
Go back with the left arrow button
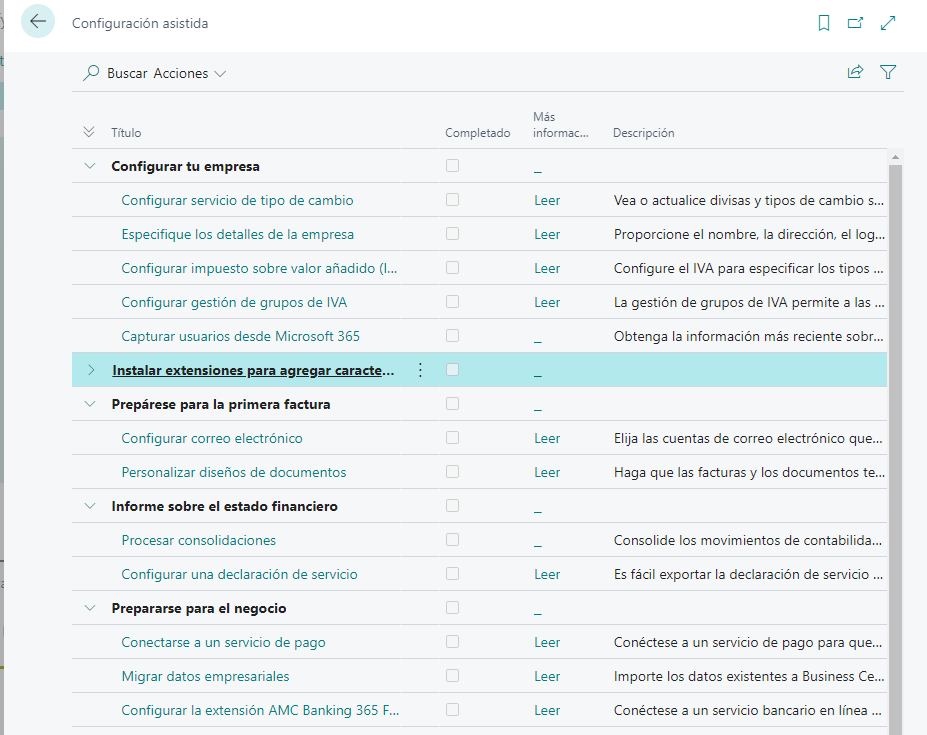[38, 21]
